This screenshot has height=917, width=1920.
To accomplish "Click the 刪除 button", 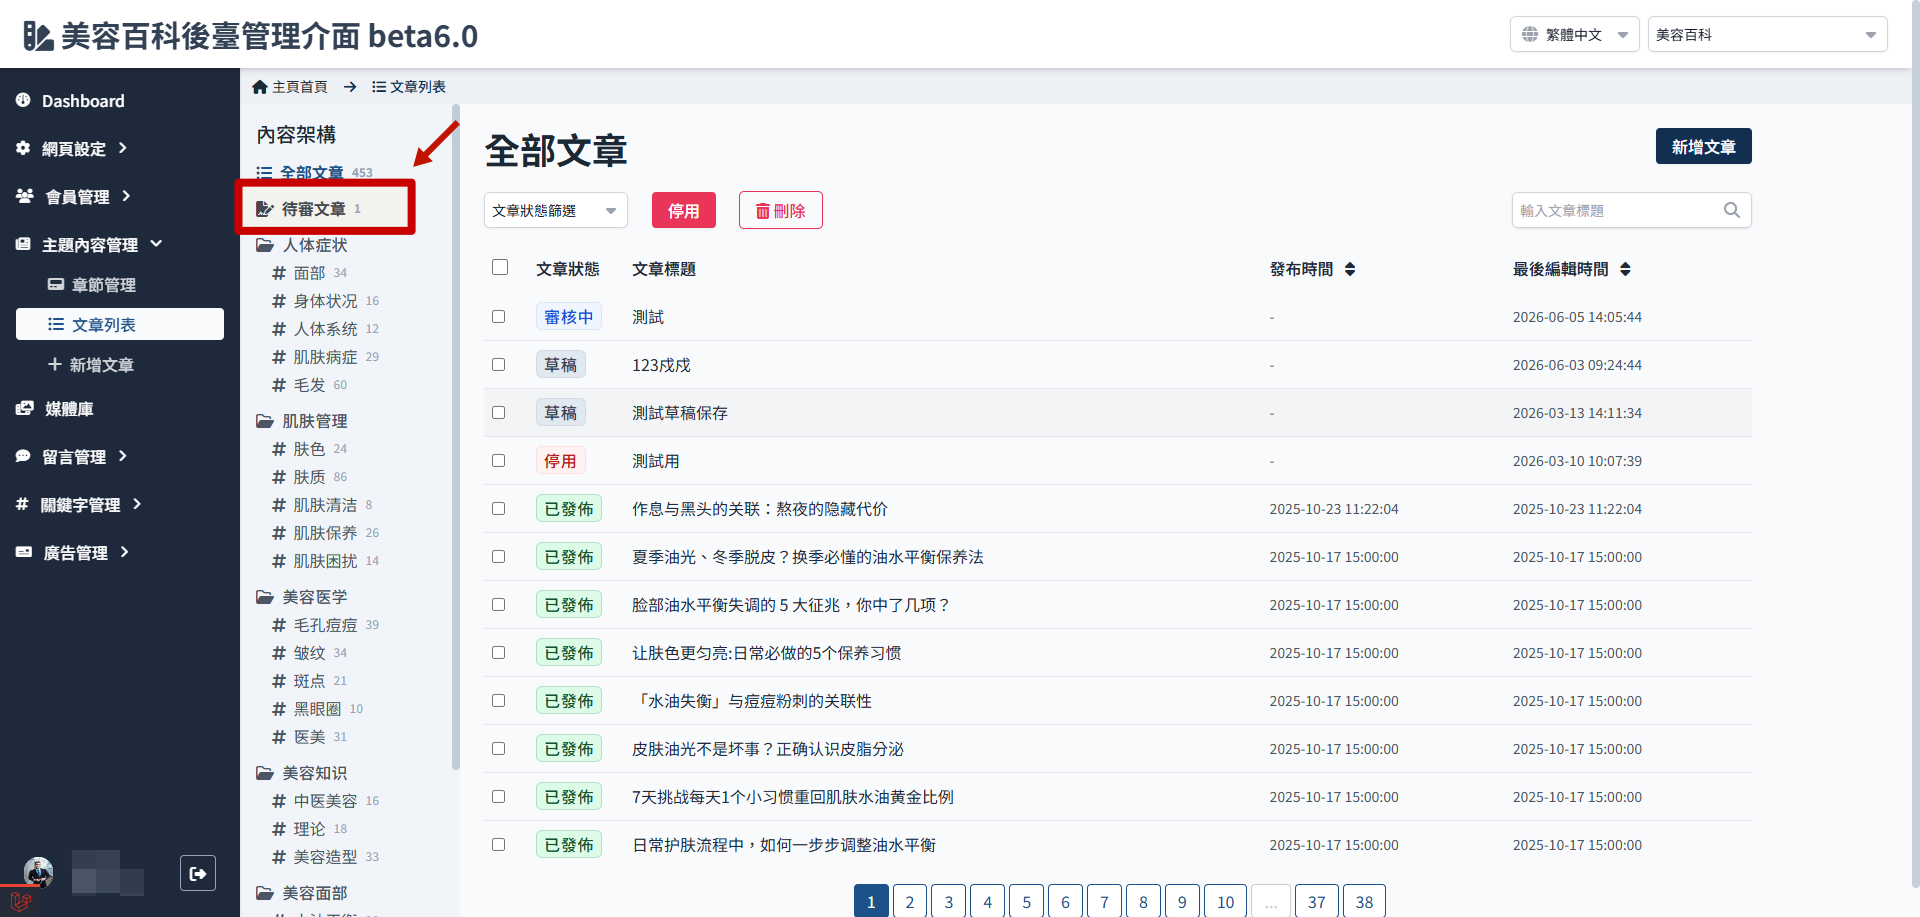I will pyautogui.click(x=781, y=210).
